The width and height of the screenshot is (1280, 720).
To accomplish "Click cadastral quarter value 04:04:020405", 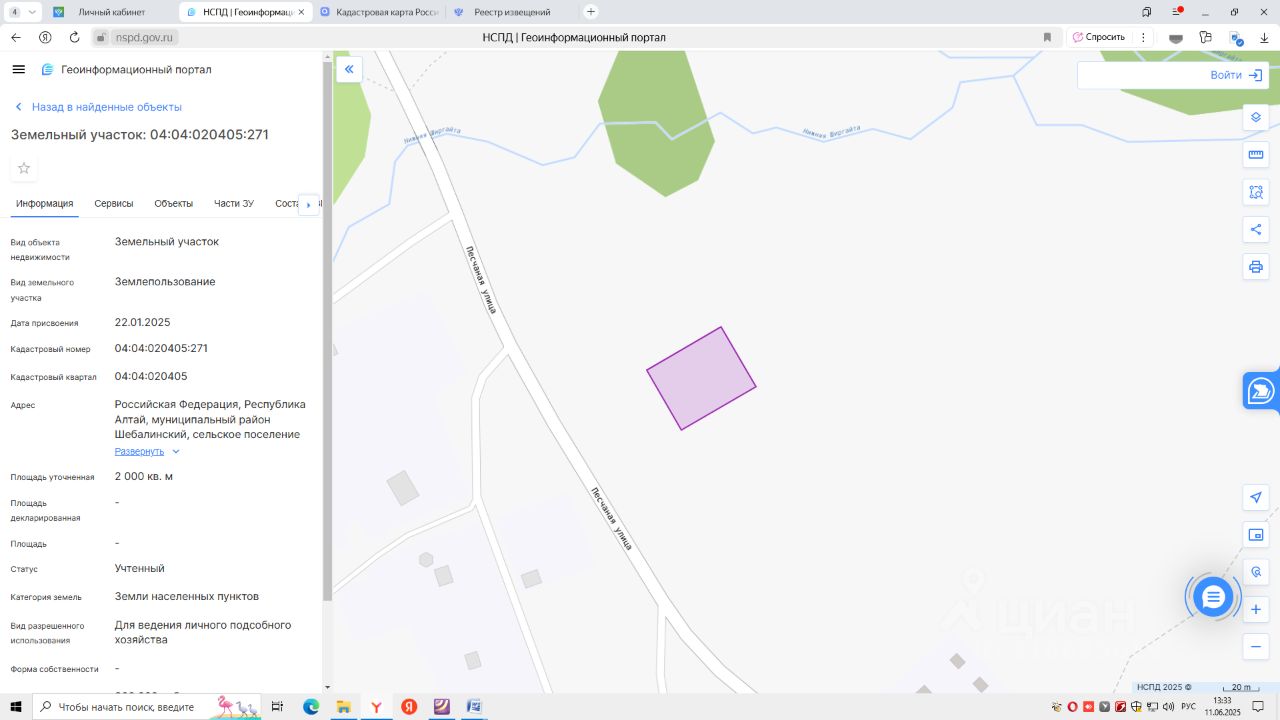I will 151,377.
